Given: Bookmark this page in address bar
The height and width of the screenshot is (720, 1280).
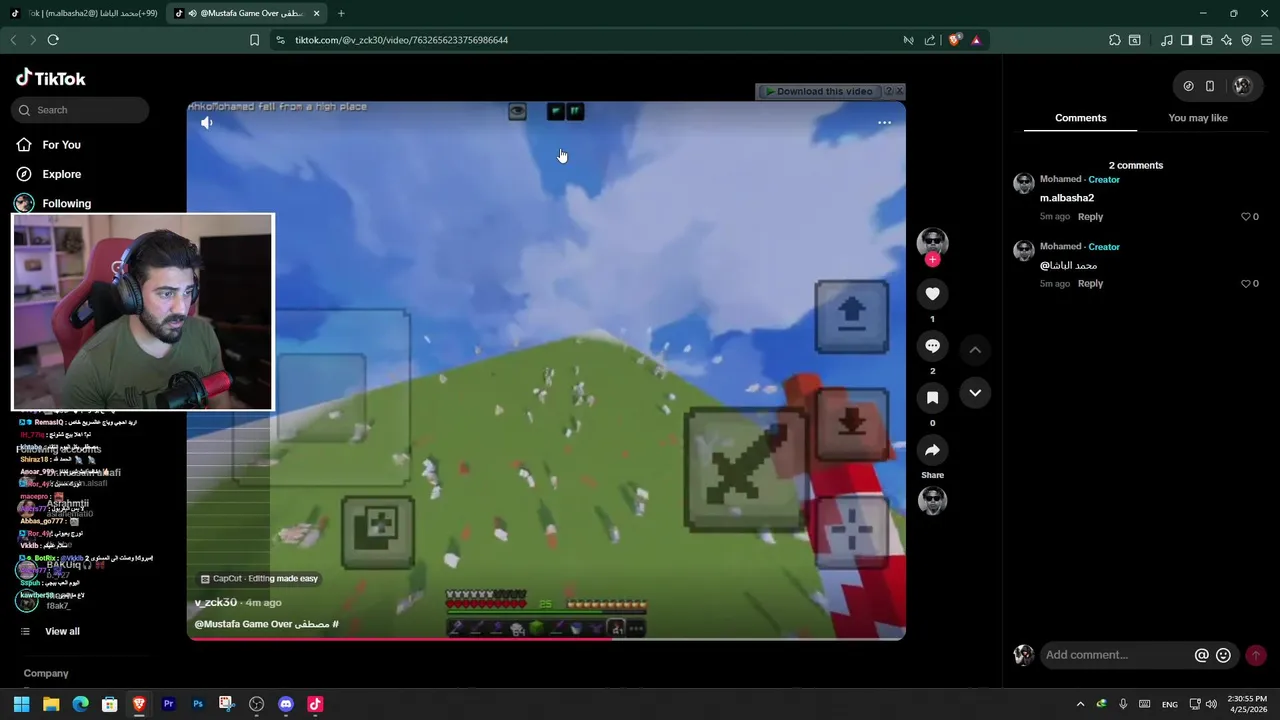Looking at the screenshot, I should (x=254, y=40).
